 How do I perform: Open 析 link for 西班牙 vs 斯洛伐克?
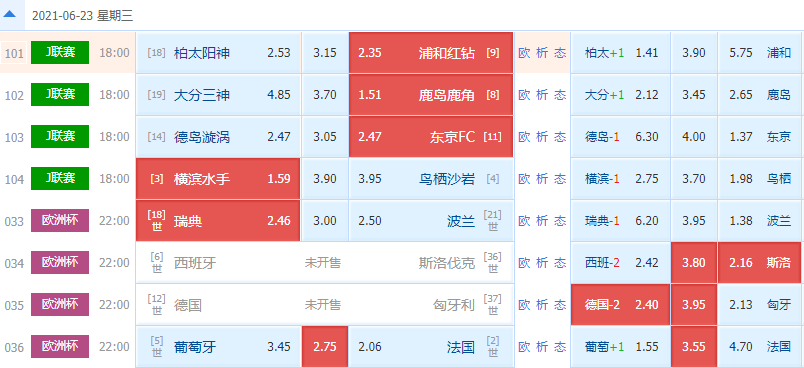point(542,263)
